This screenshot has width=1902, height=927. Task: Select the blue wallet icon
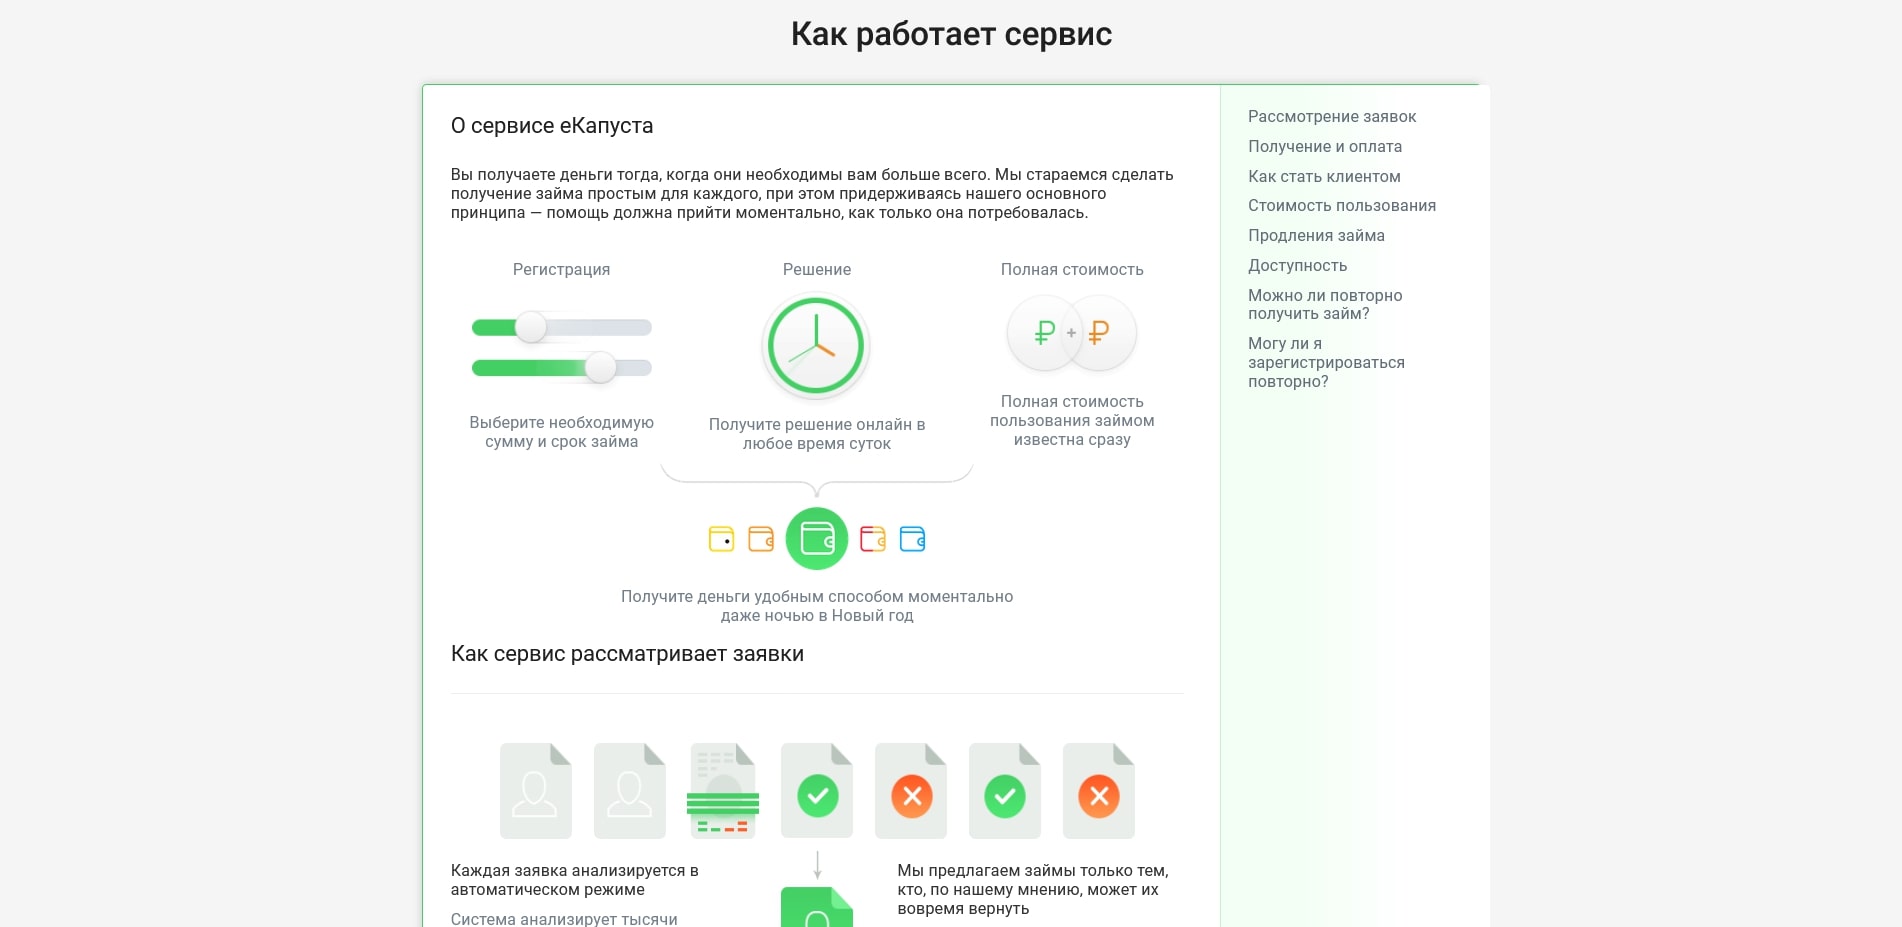point(913,539)
